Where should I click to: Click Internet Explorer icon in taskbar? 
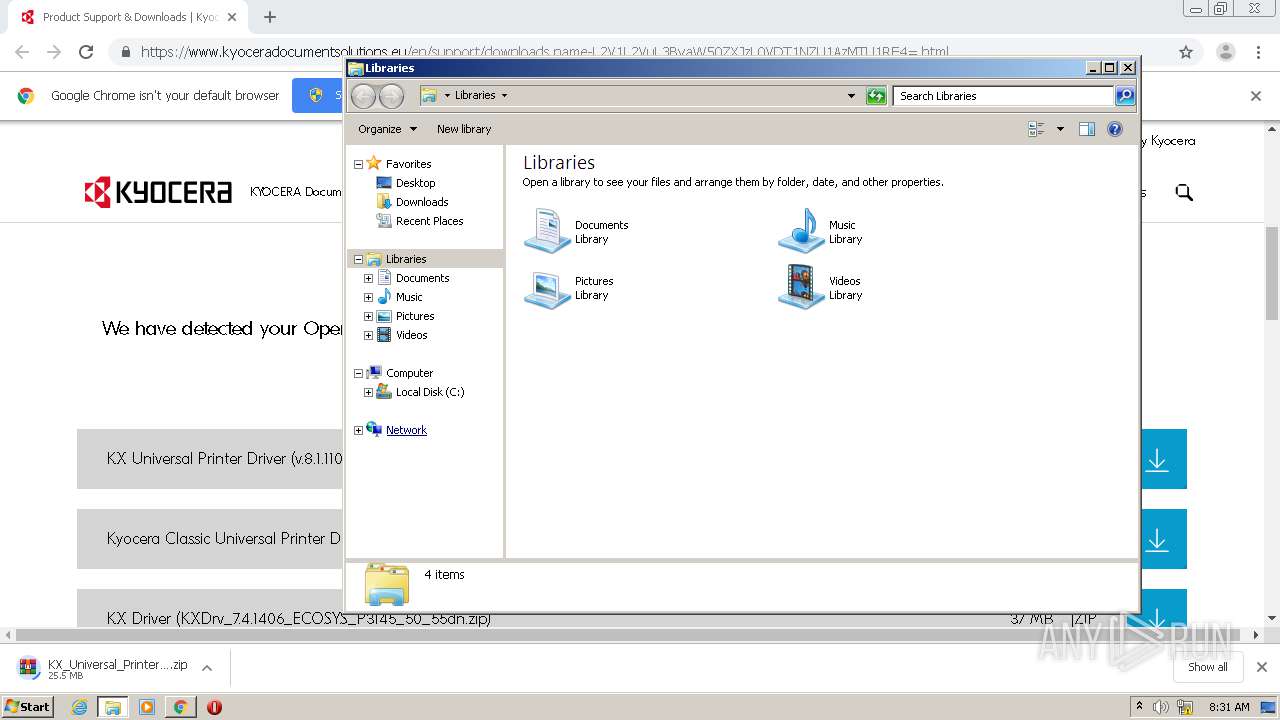(x=79, y=707)
